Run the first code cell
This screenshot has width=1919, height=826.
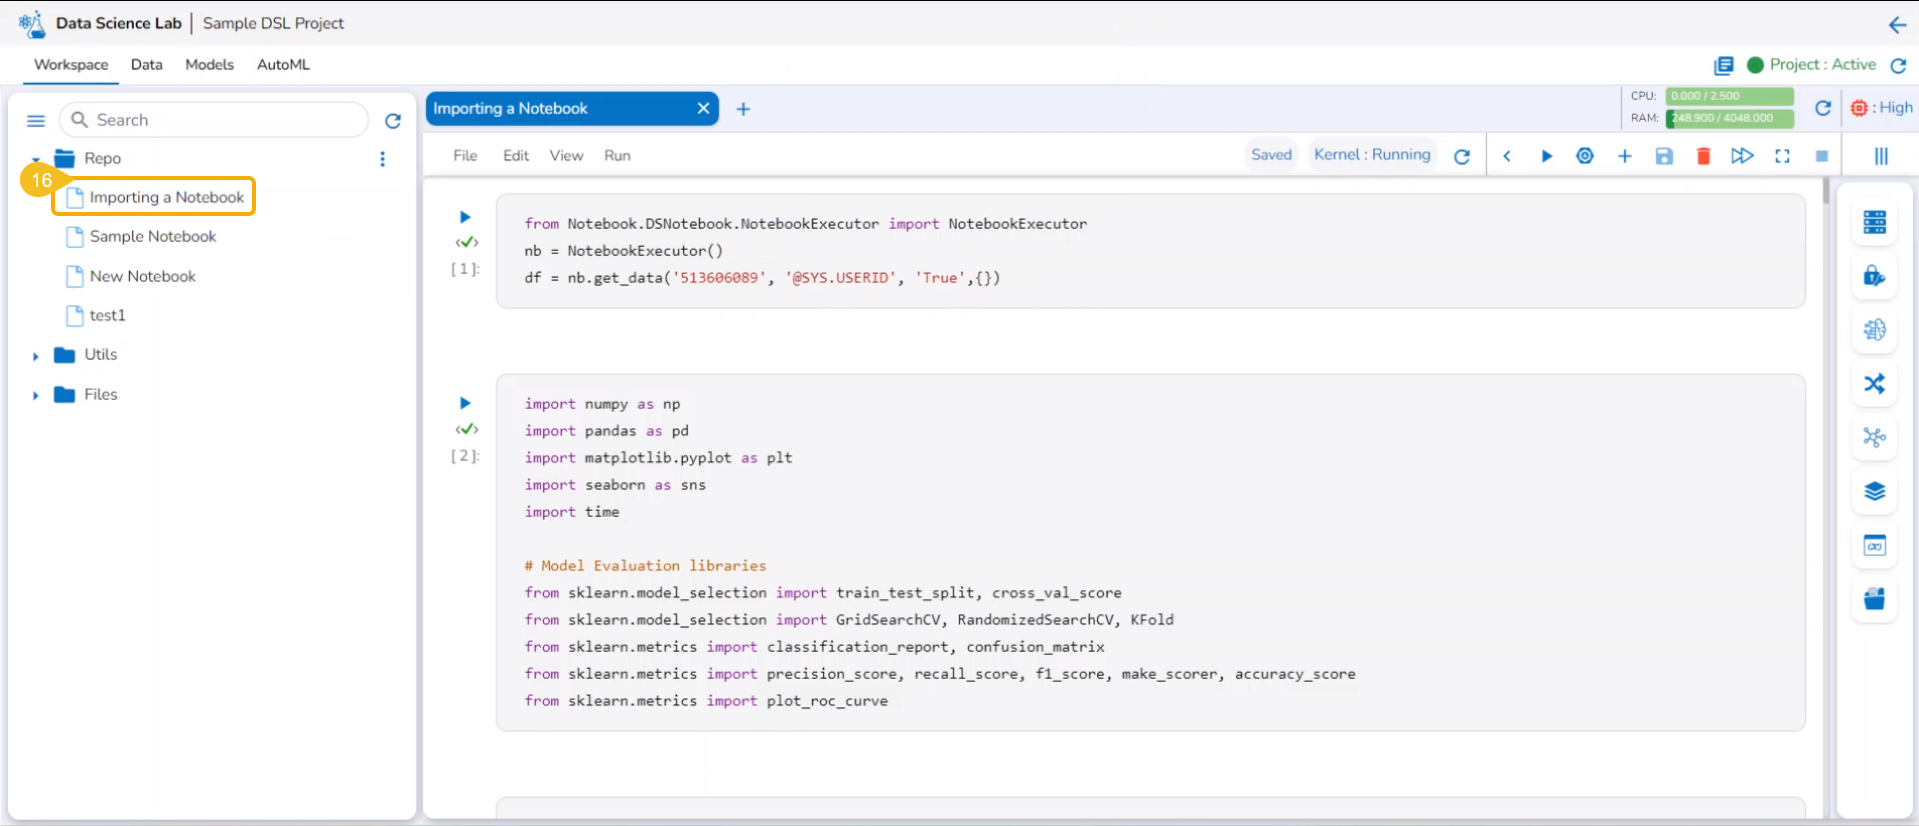465,217
